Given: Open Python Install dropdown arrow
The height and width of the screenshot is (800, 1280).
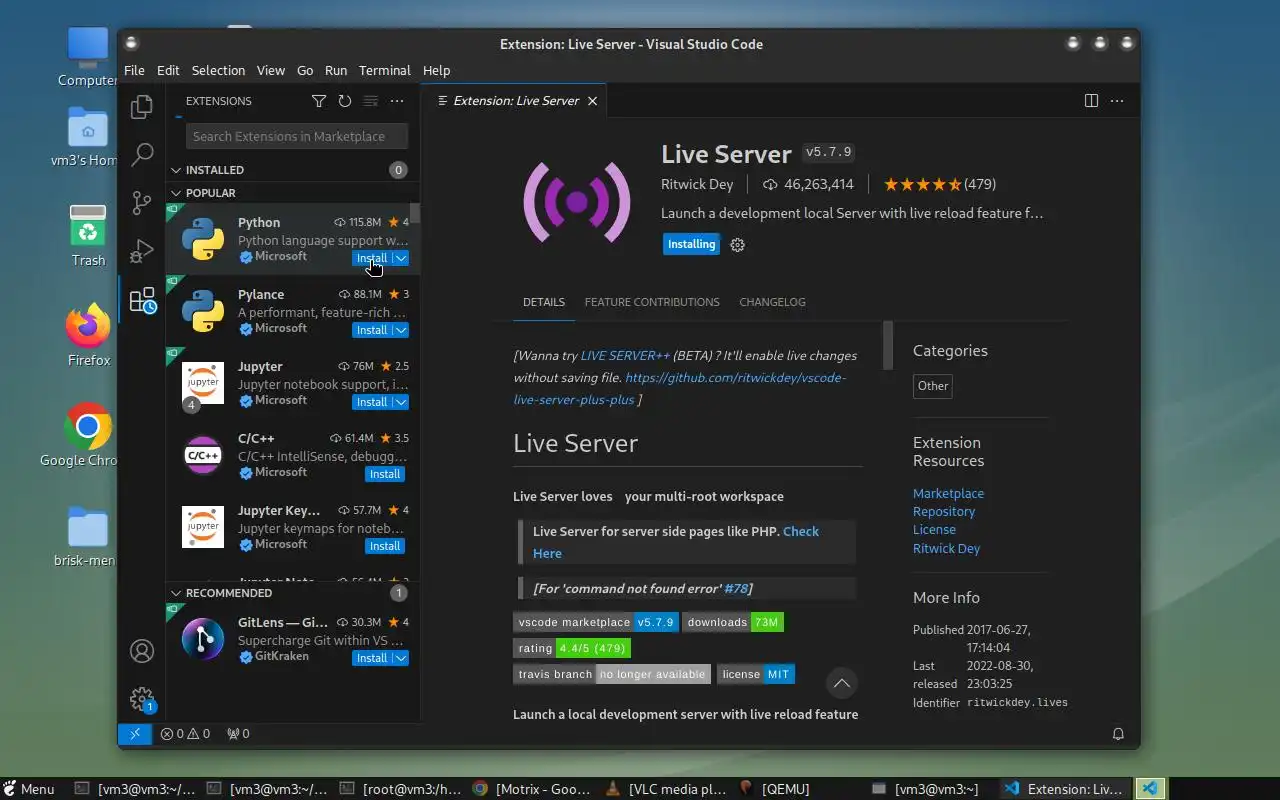Looking at the screenshot, I should coord(400,258).
